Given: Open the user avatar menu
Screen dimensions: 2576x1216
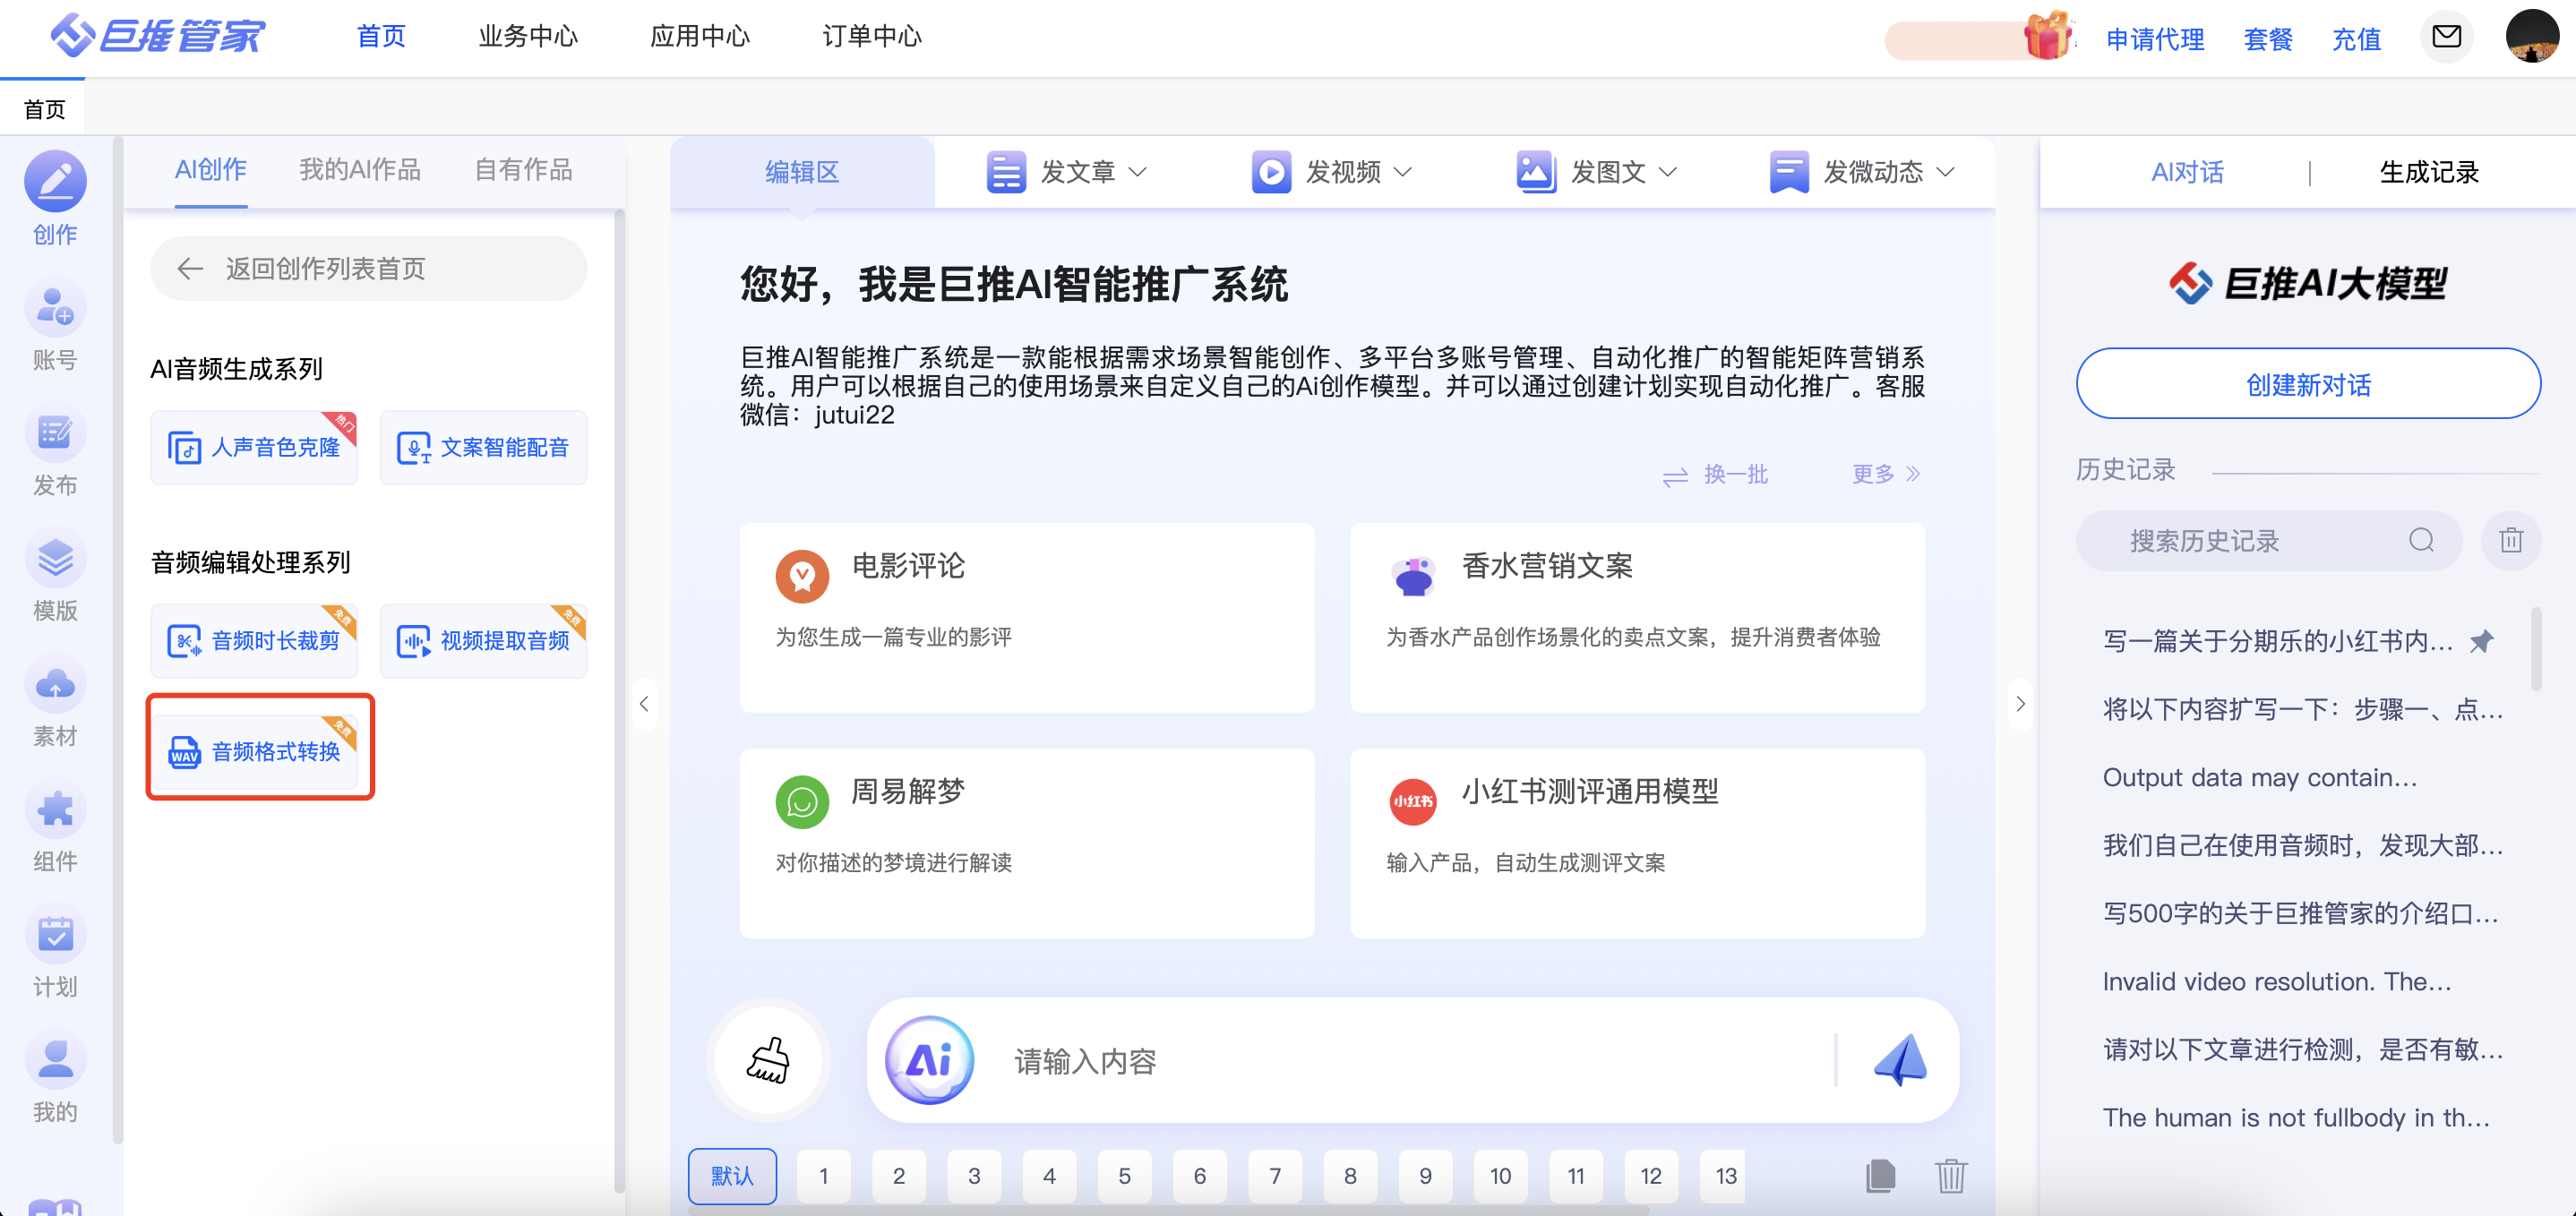Looking at the screenshot, I should pos(2532,37).
